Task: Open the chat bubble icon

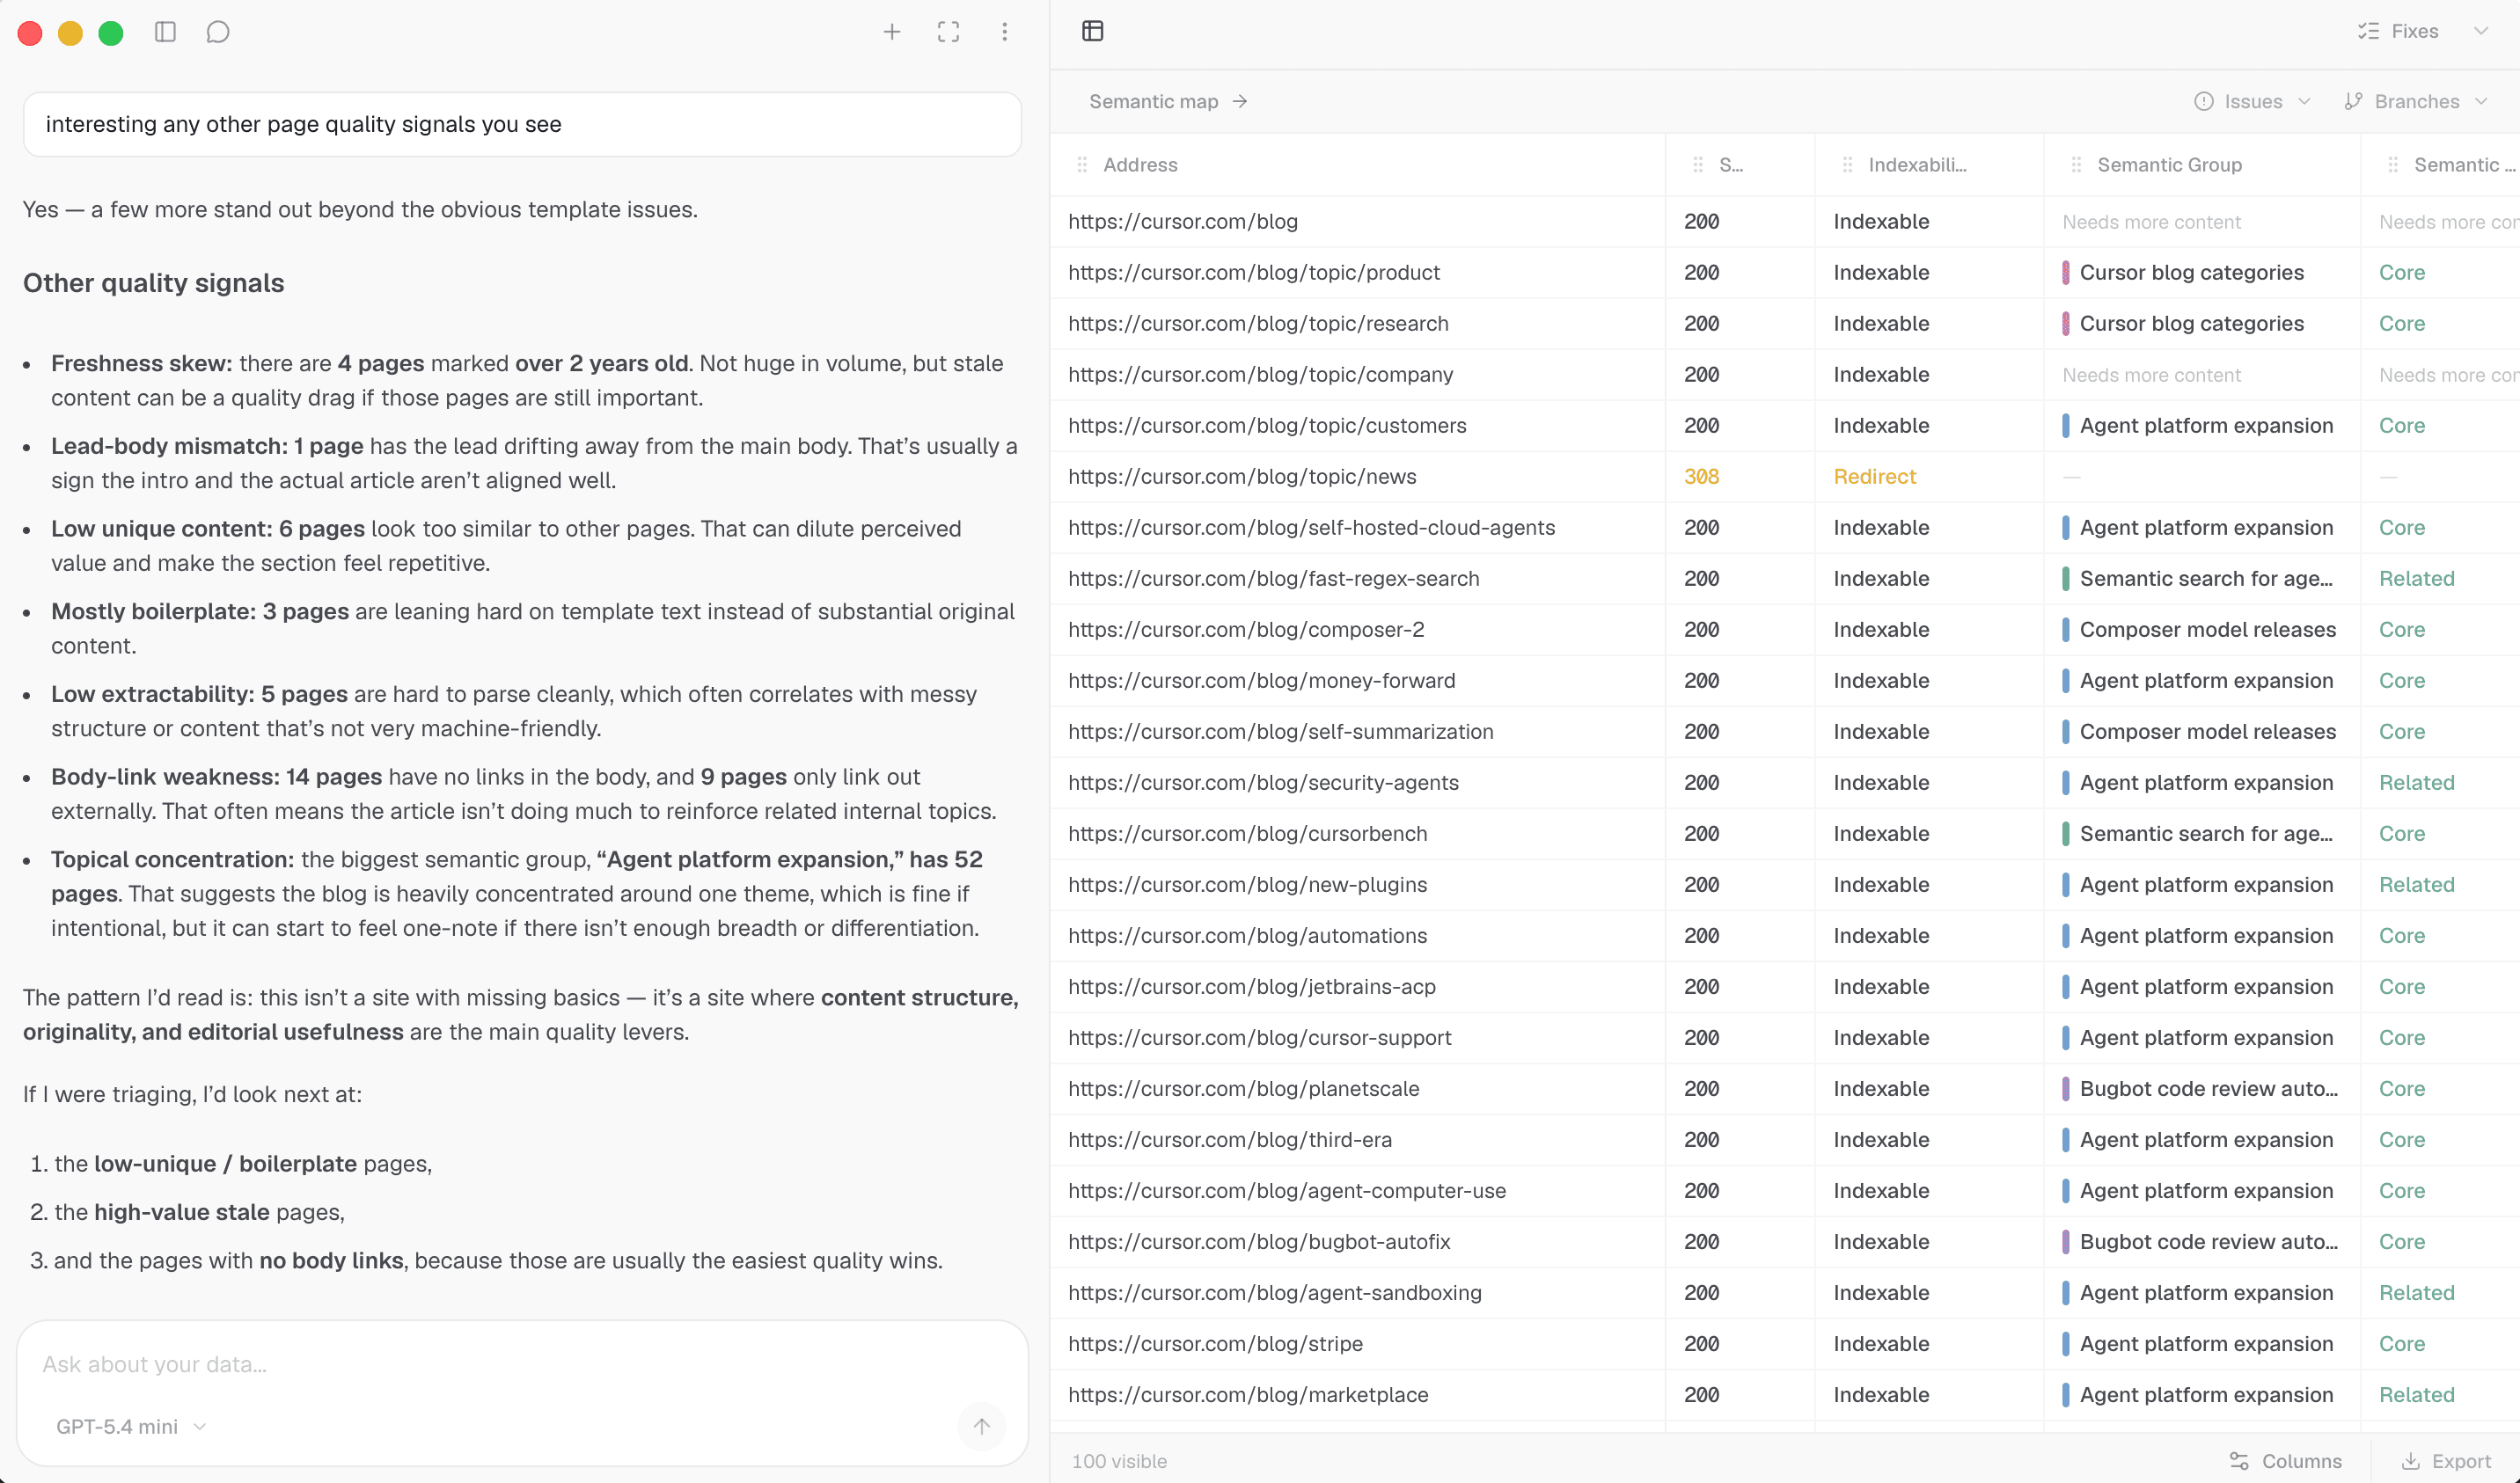Action: click(218, 32)
